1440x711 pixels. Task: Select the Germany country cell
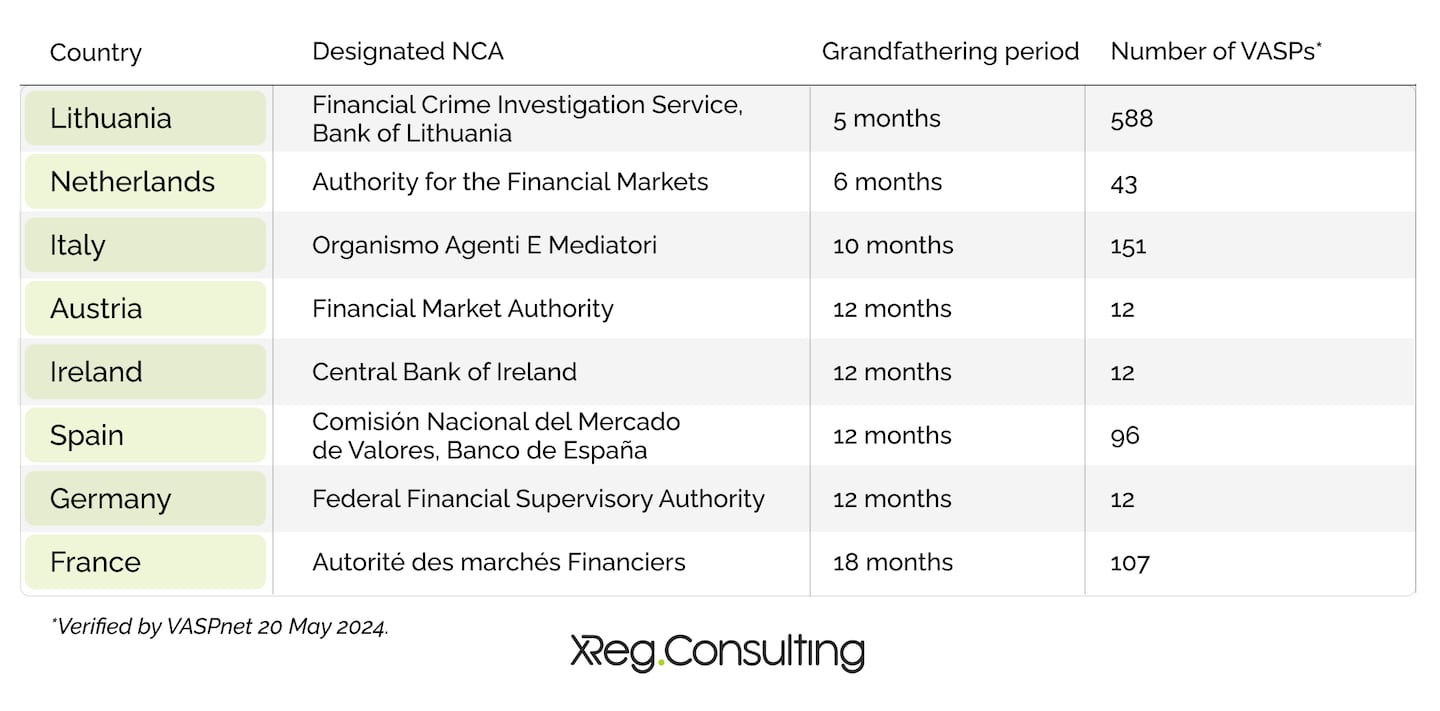coord(146,498)
